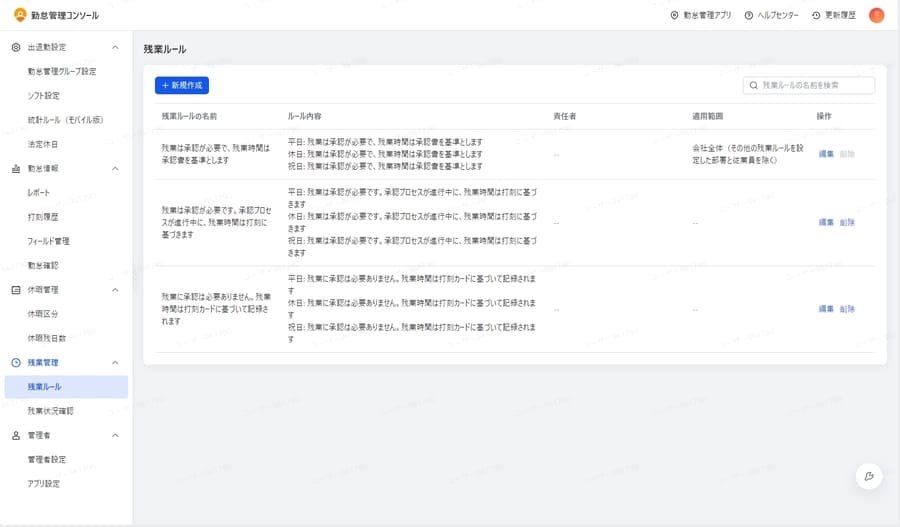Click the 勤怠情報 chart icon

(16, 168)
